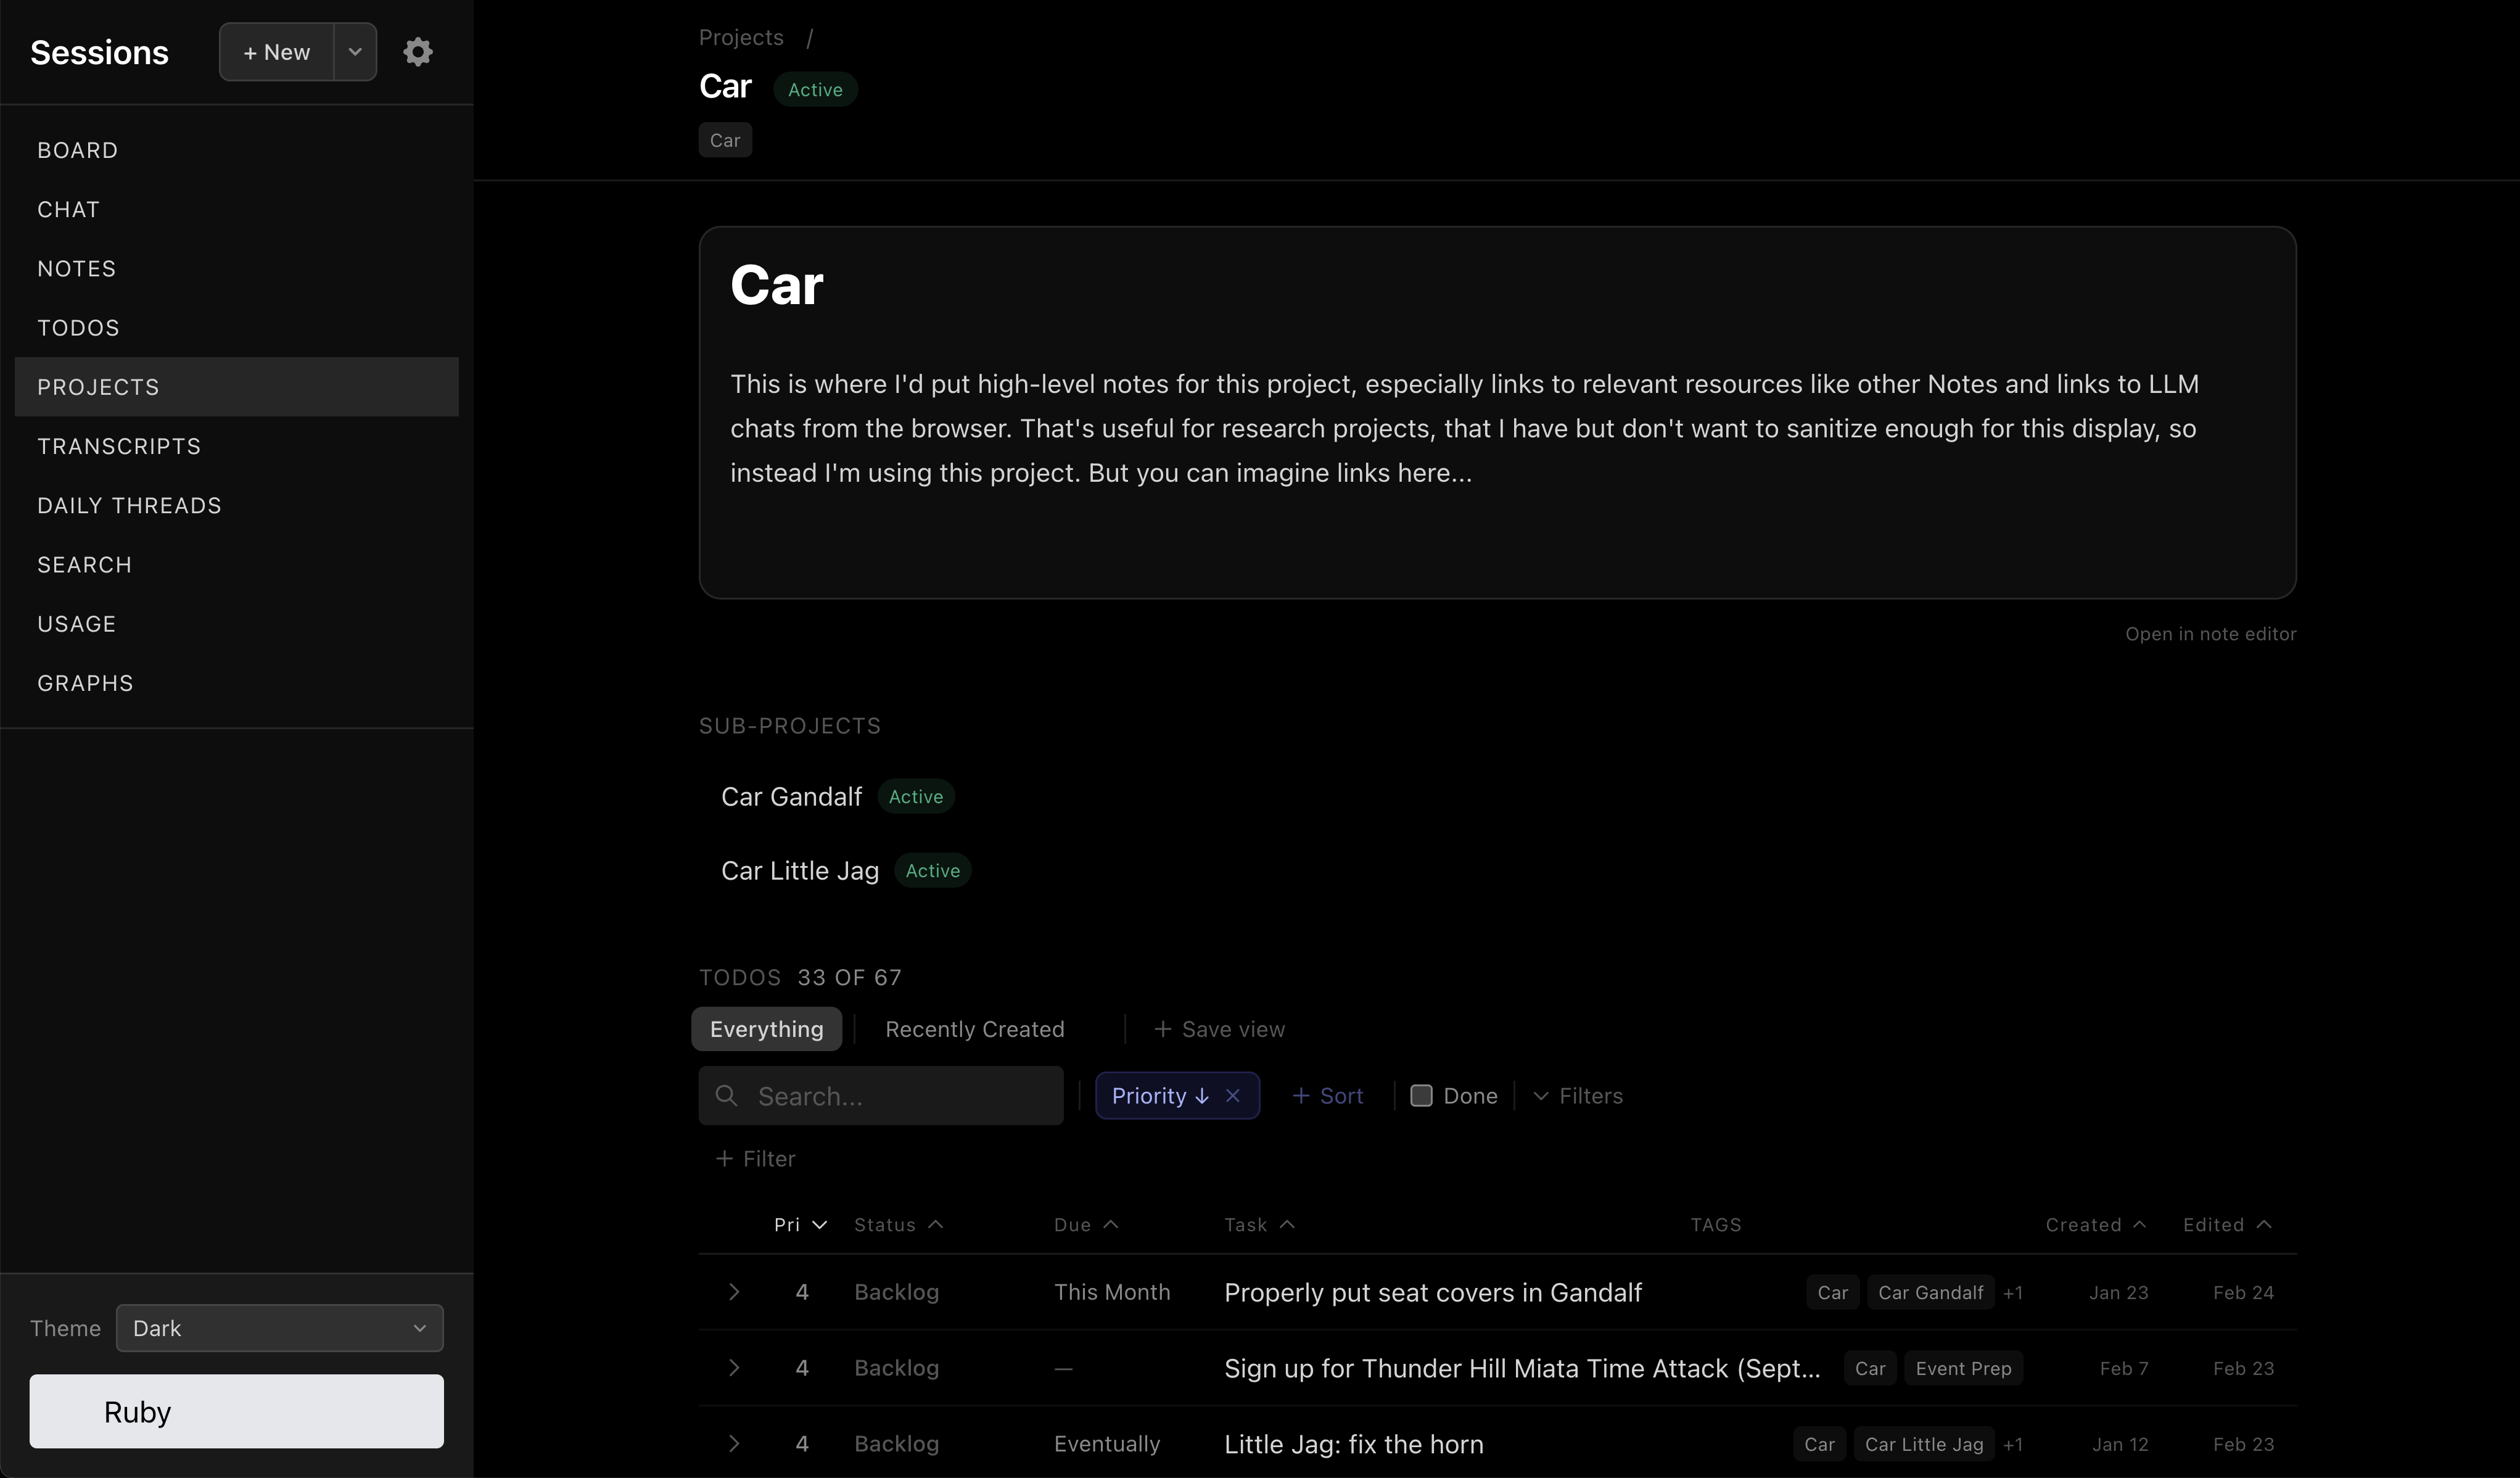Viewport: 2520px width, 1478px height.
Task: Sort by Edited column arrow
Action: [x=2264, y=1225]
